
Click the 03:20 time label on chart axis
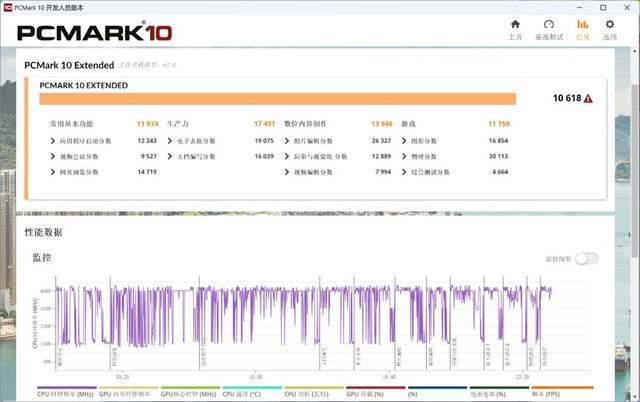(x=122, y=377)
